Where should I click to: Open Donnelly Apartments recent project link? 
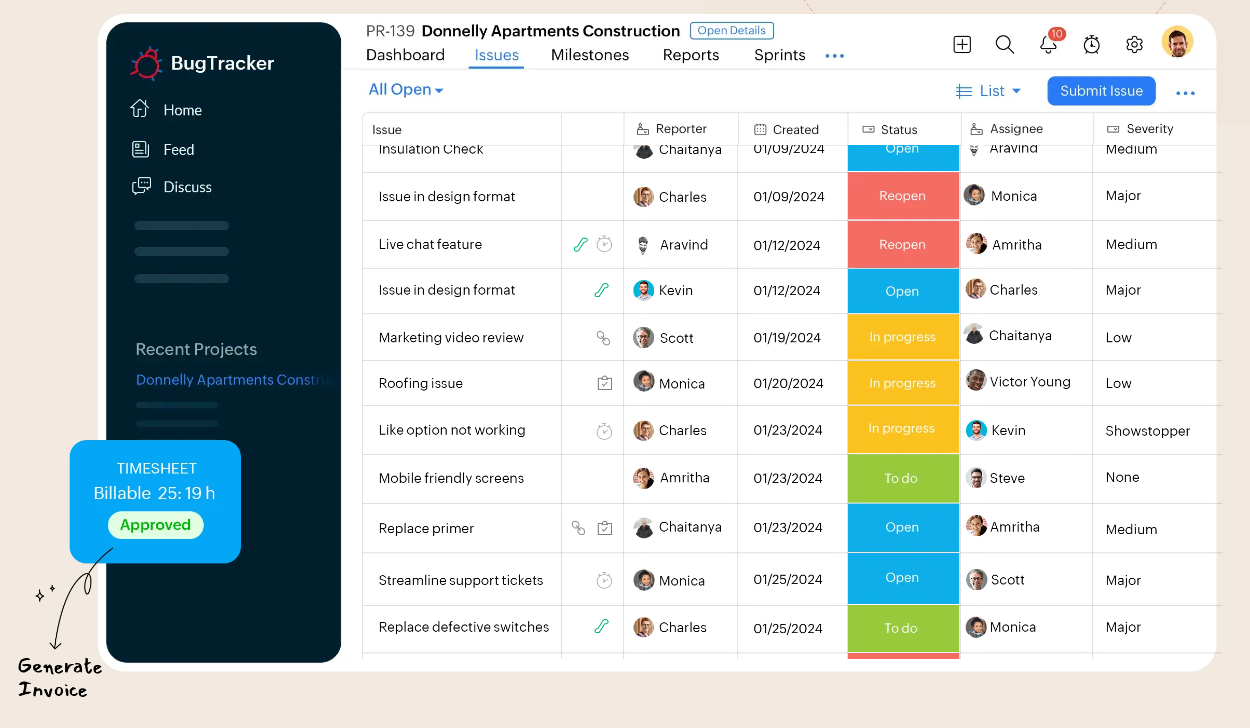(x=236, y=380)
